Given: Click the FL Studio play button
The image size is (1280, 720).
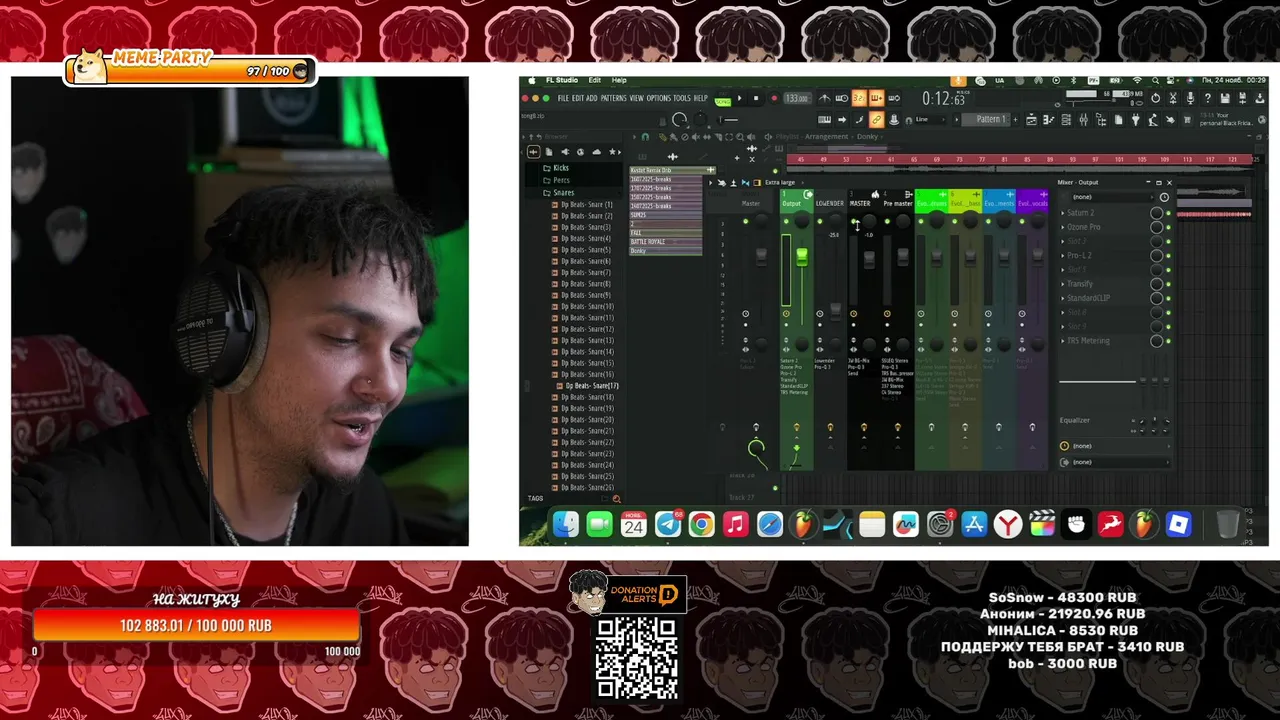Looking at the screenshot, I should [x=740, y=98].
